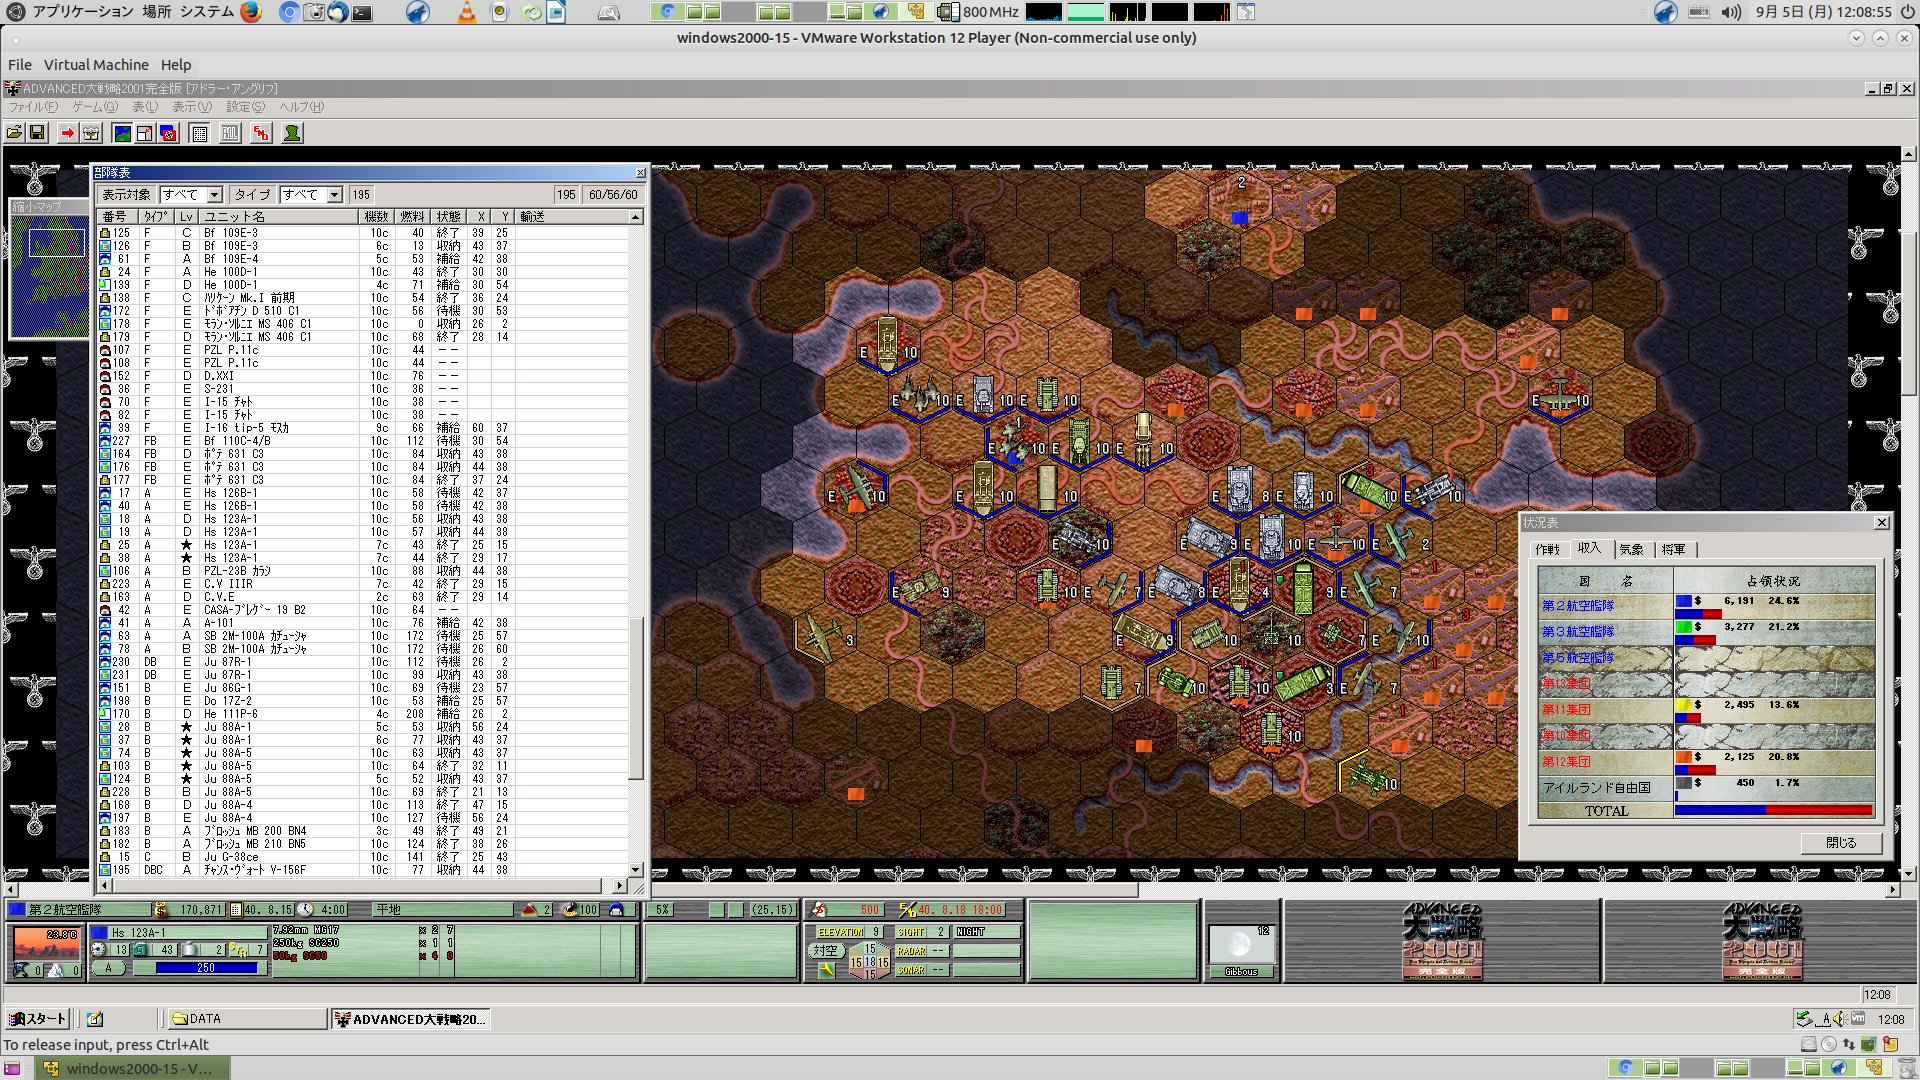The image size is (1920, 1080).
Task: Click the blue swatch for 第2航空艦隊
Action: click(x=1684, y=601)
